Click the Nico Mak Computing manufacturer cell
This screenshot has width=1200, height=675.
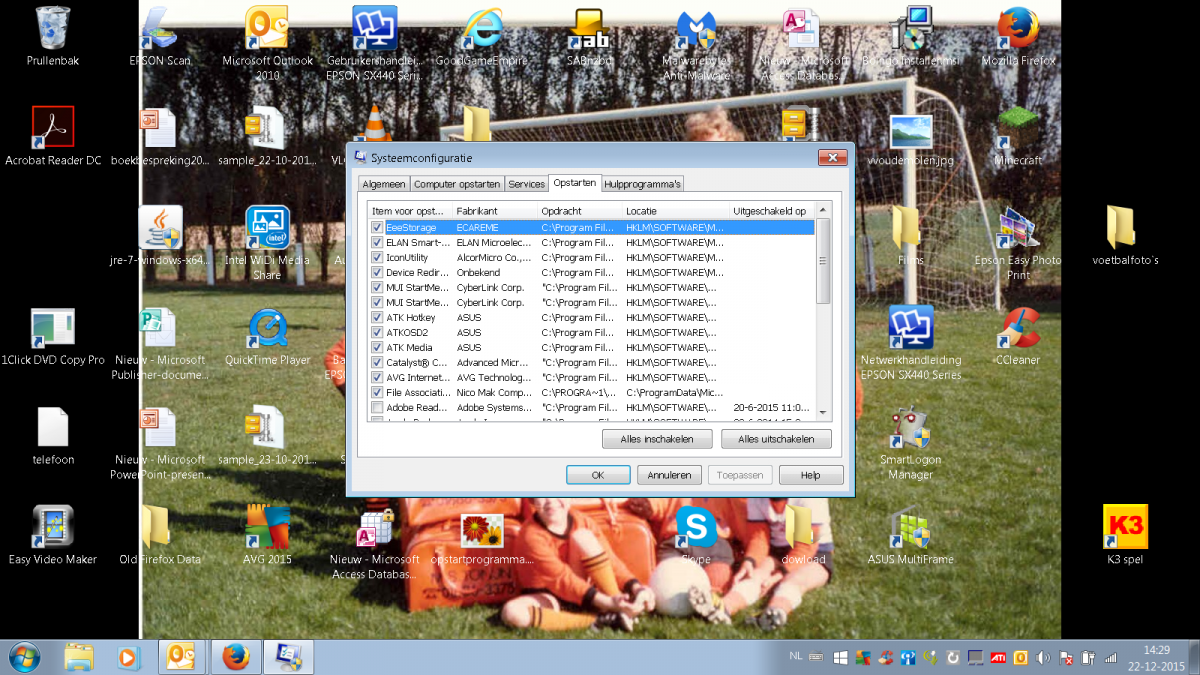(x=494, y=392)
